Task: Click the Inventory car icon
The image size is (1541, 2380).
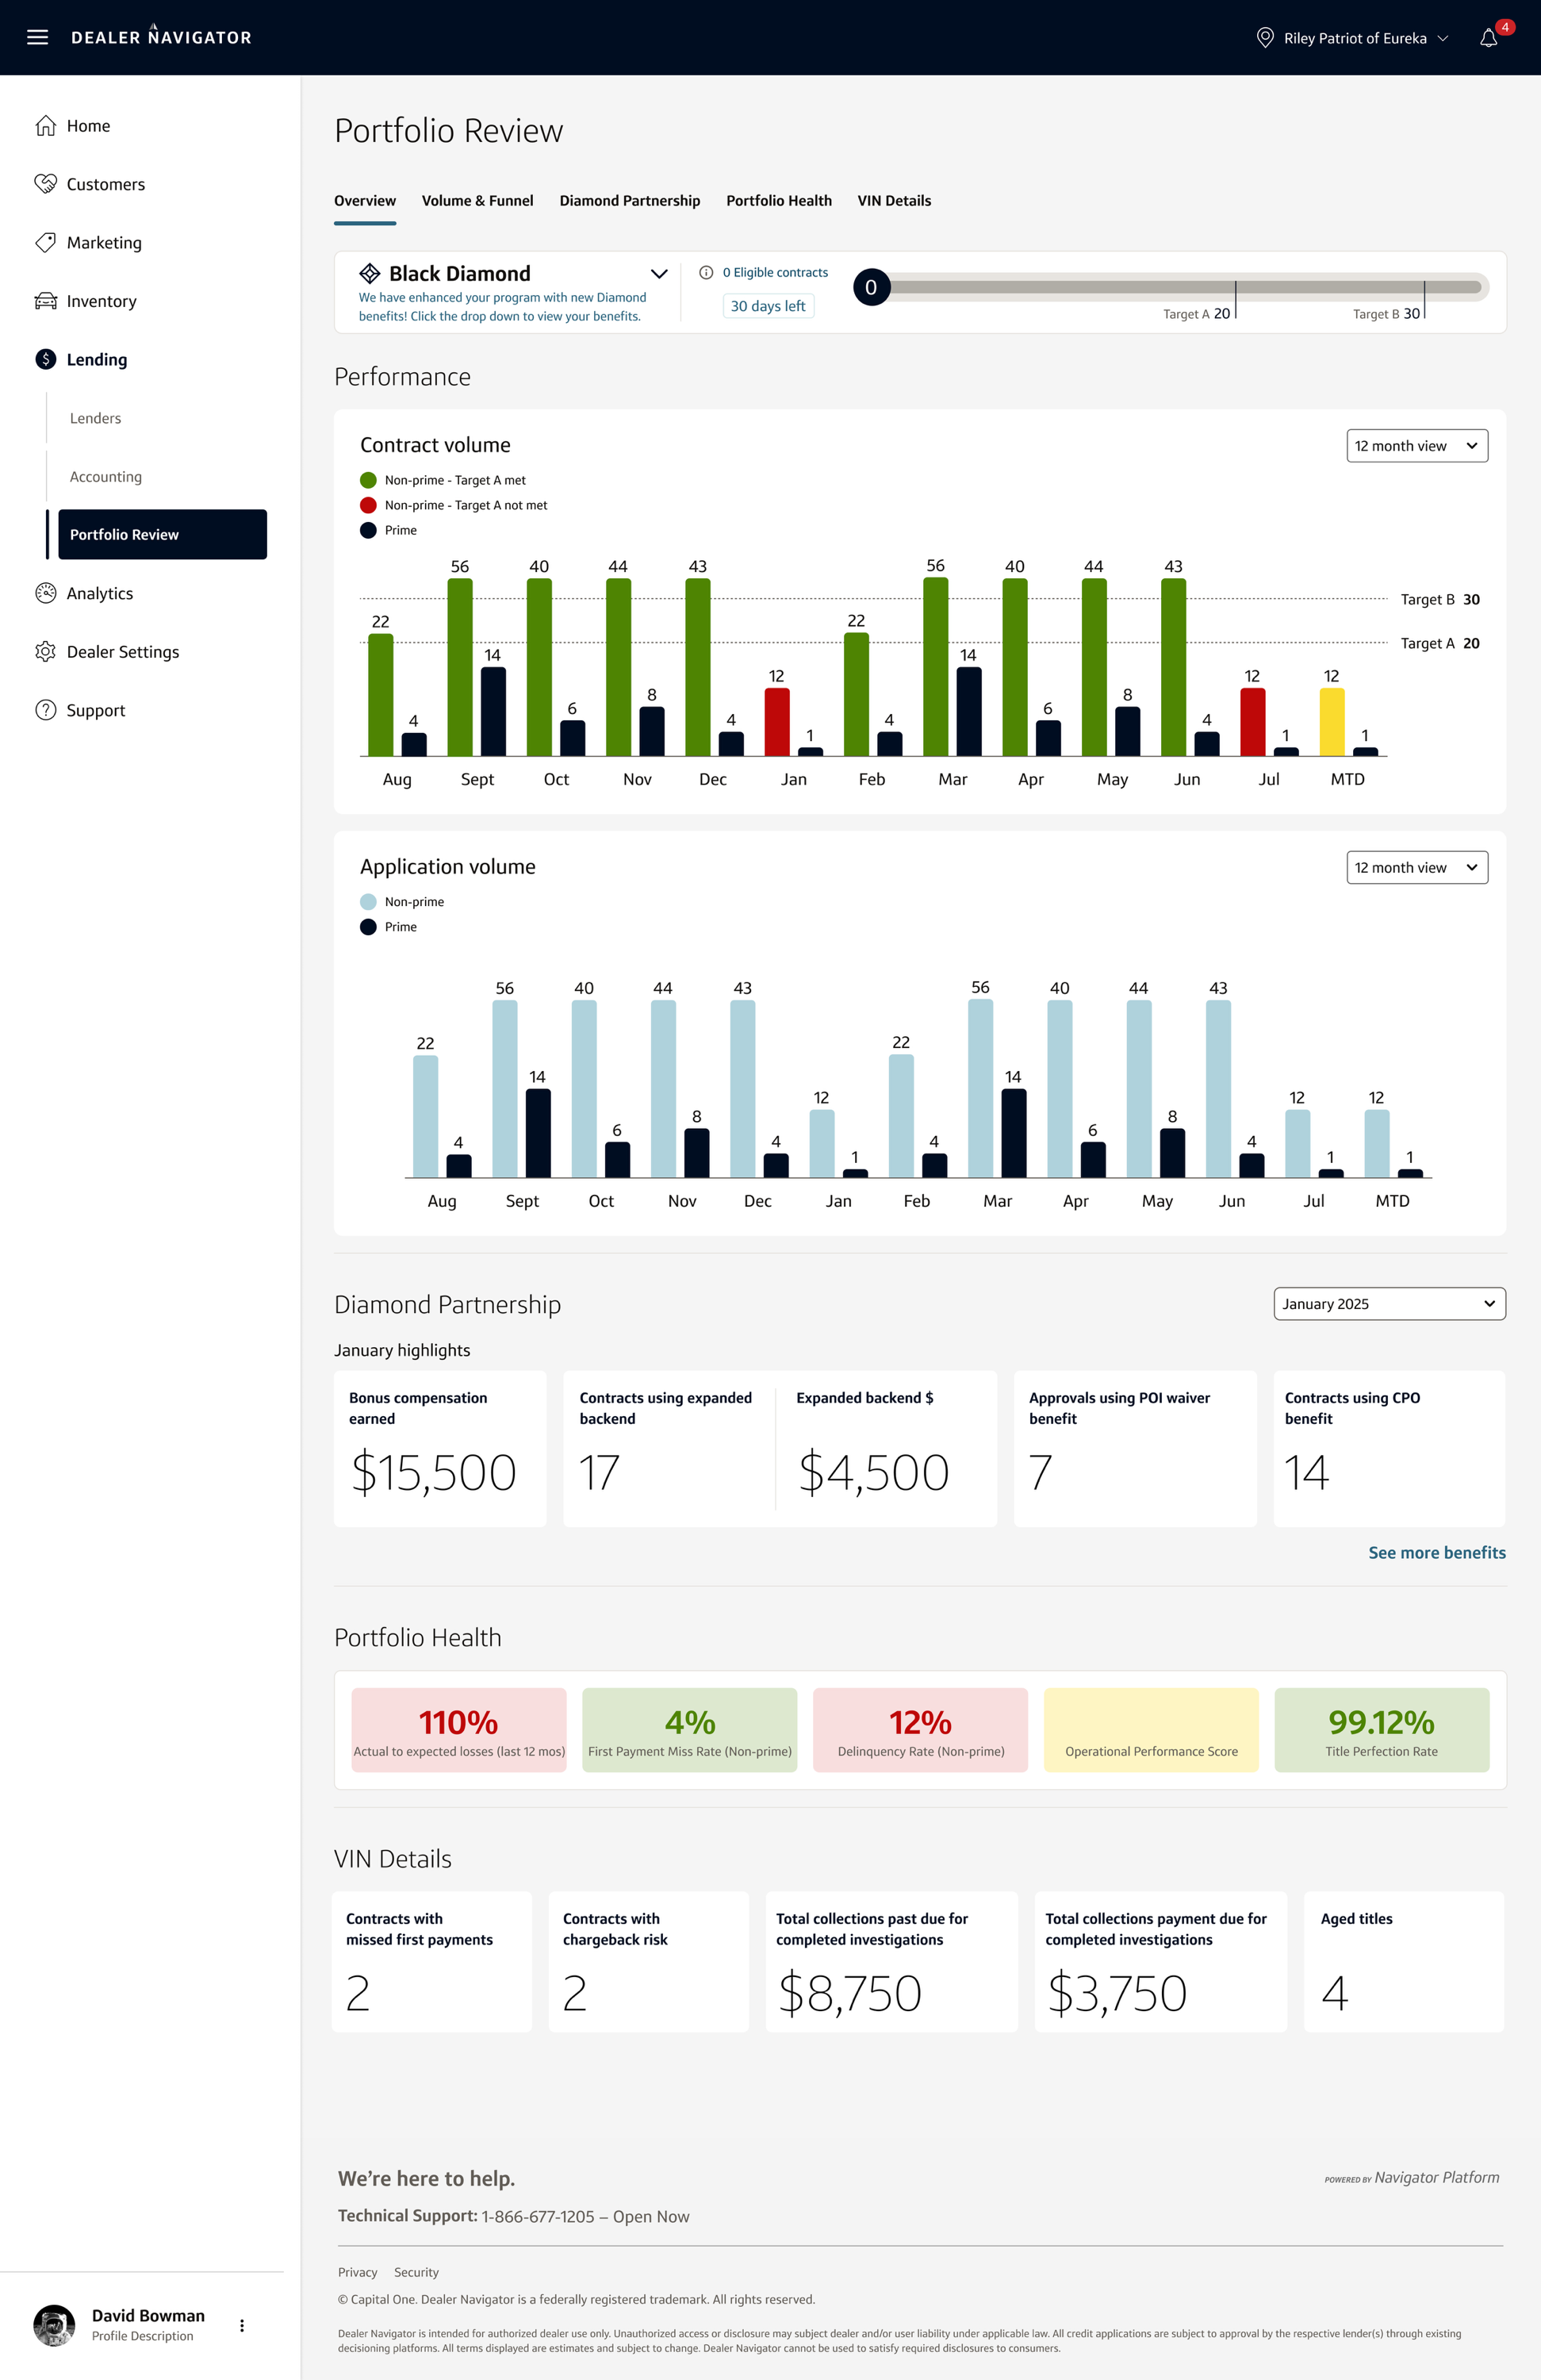Action: point(45,301)
